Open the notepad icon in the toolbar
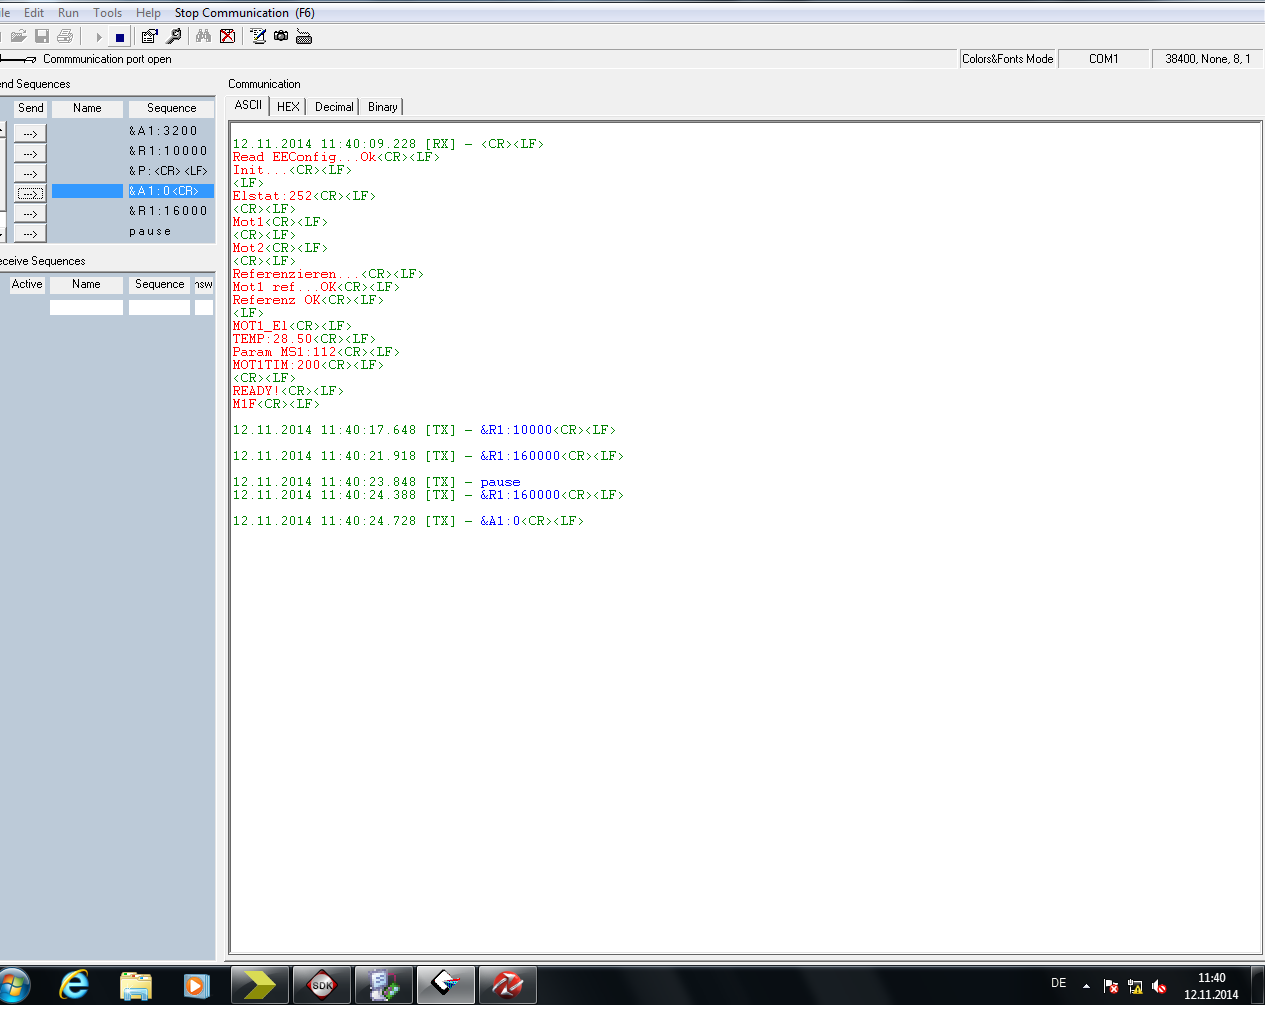Viewport: 1280px width, 1024px height. (x=258, y=36)
